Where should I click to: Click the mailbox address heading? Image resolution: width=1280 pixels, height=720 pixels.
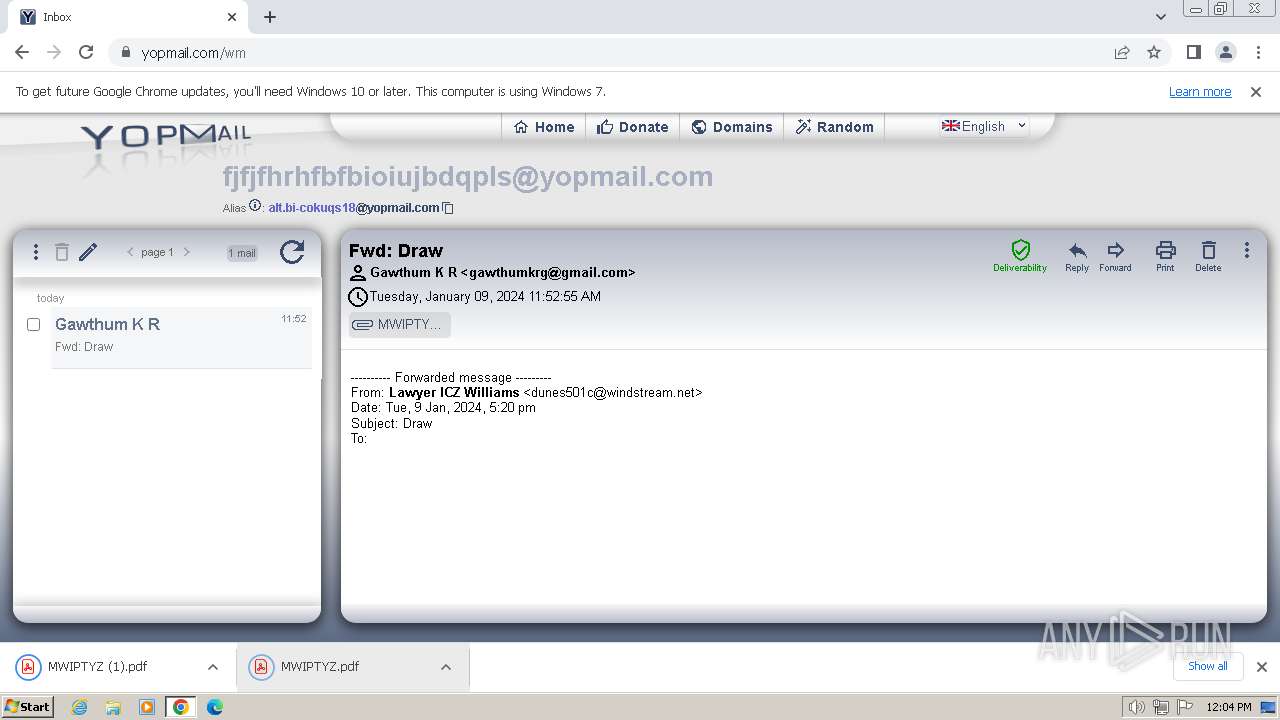point(468,177)
